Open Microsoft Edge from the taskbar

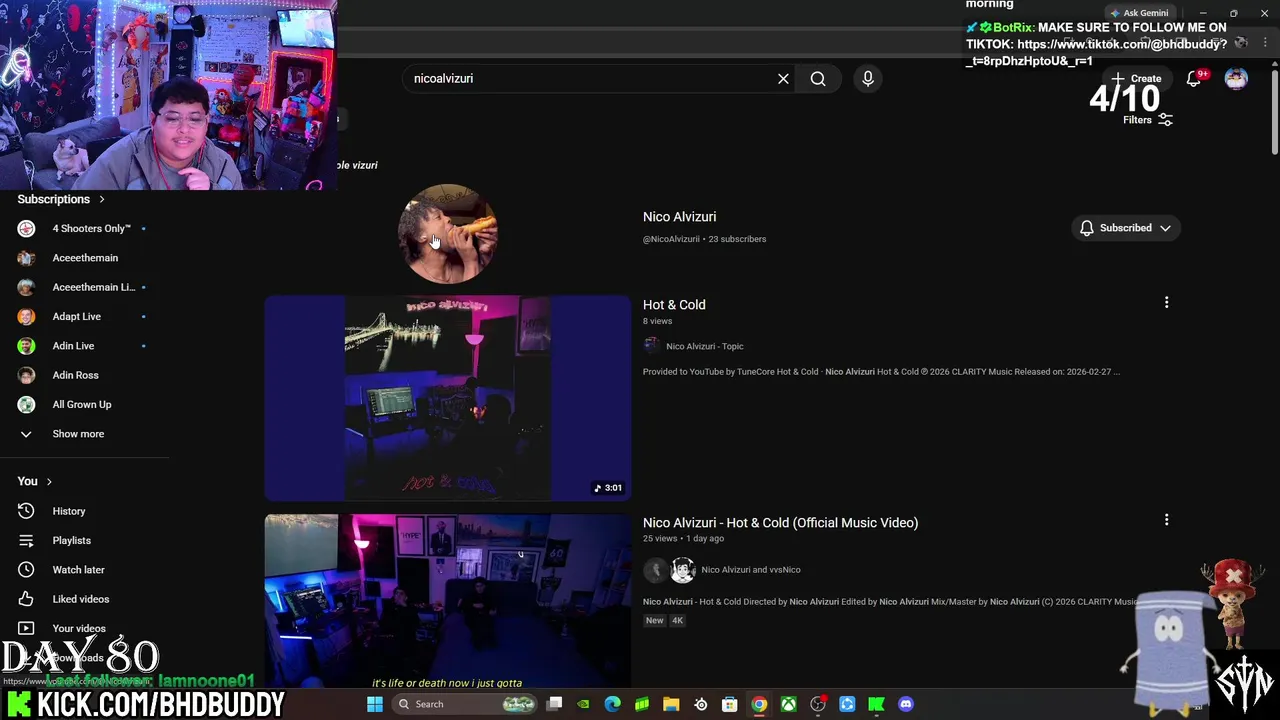coord(613,704)
